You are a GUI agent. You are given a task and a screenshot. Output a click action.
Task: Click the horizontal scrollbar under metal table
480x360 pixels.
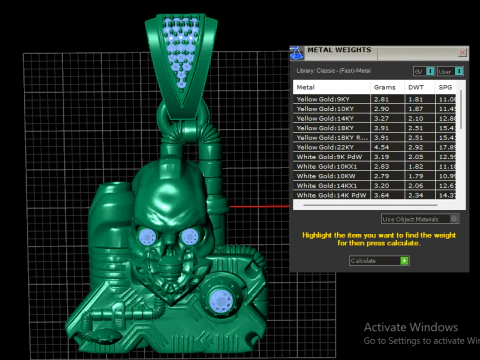coord(370,205)
